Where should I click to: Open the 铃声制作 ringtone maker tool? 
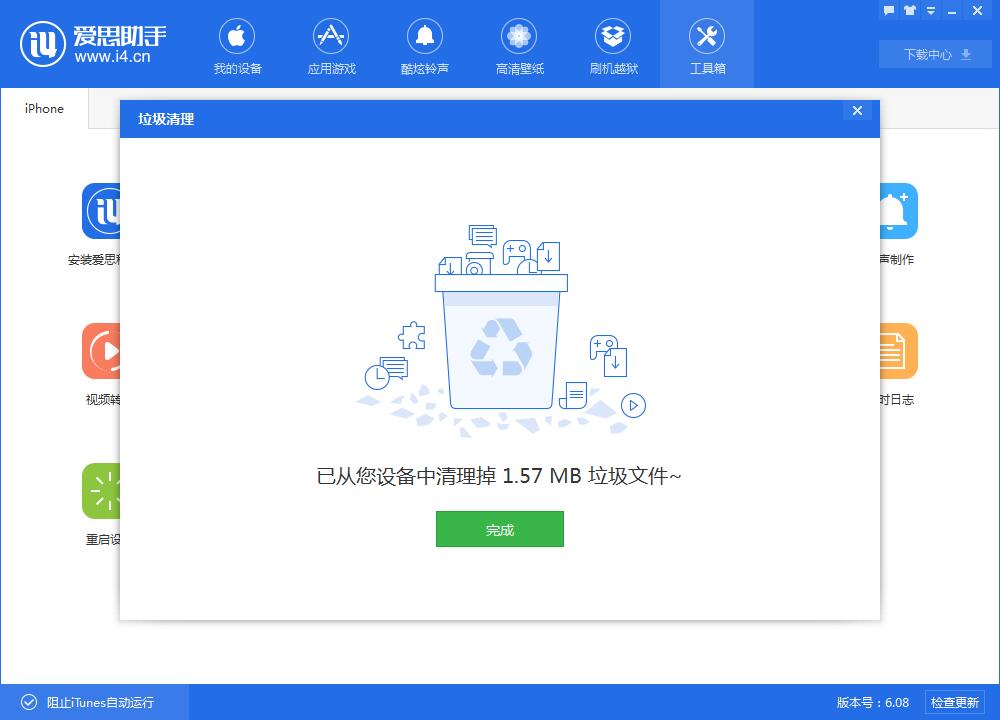tap(896, 211)
